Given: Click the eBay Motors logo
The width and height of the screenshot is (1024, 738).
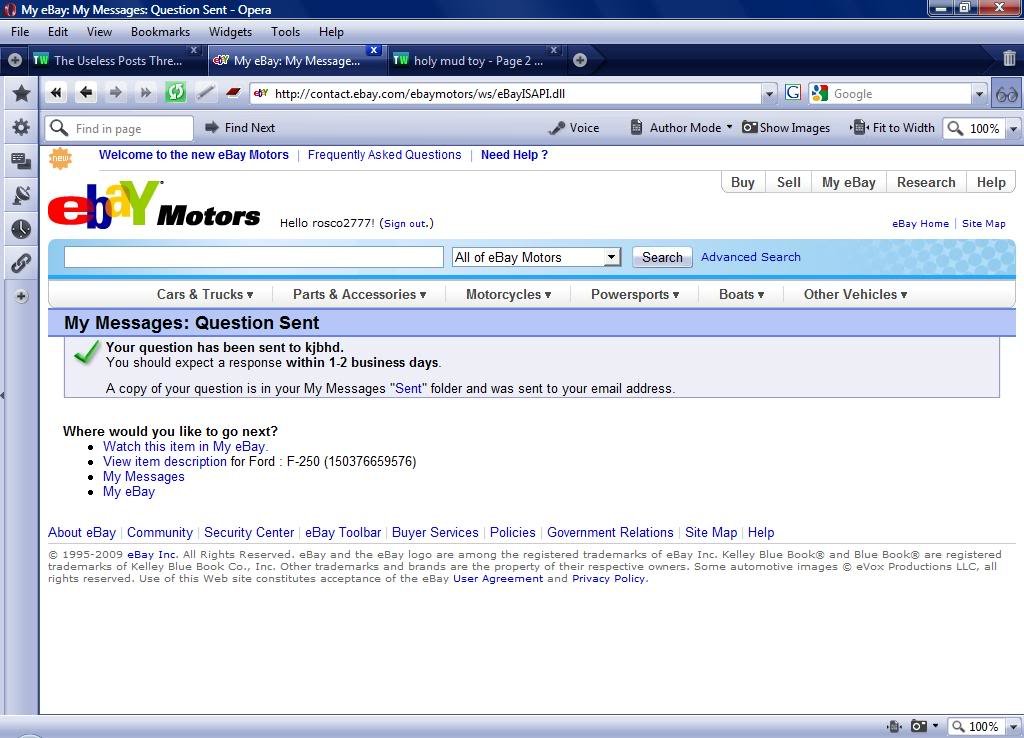Looking at the screenshot, I should 153,205.
